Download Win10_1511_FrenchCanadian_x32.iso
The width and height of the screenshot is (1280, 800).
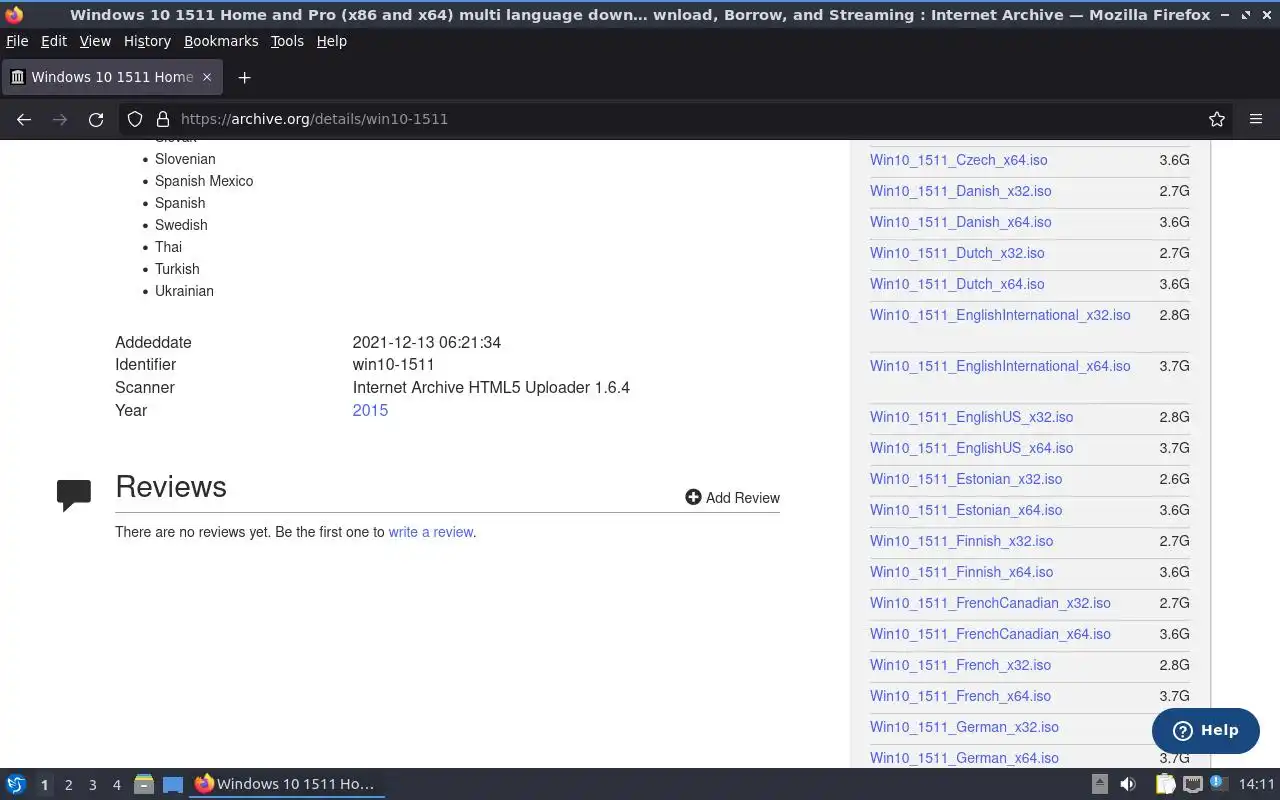tap(990, 603)
